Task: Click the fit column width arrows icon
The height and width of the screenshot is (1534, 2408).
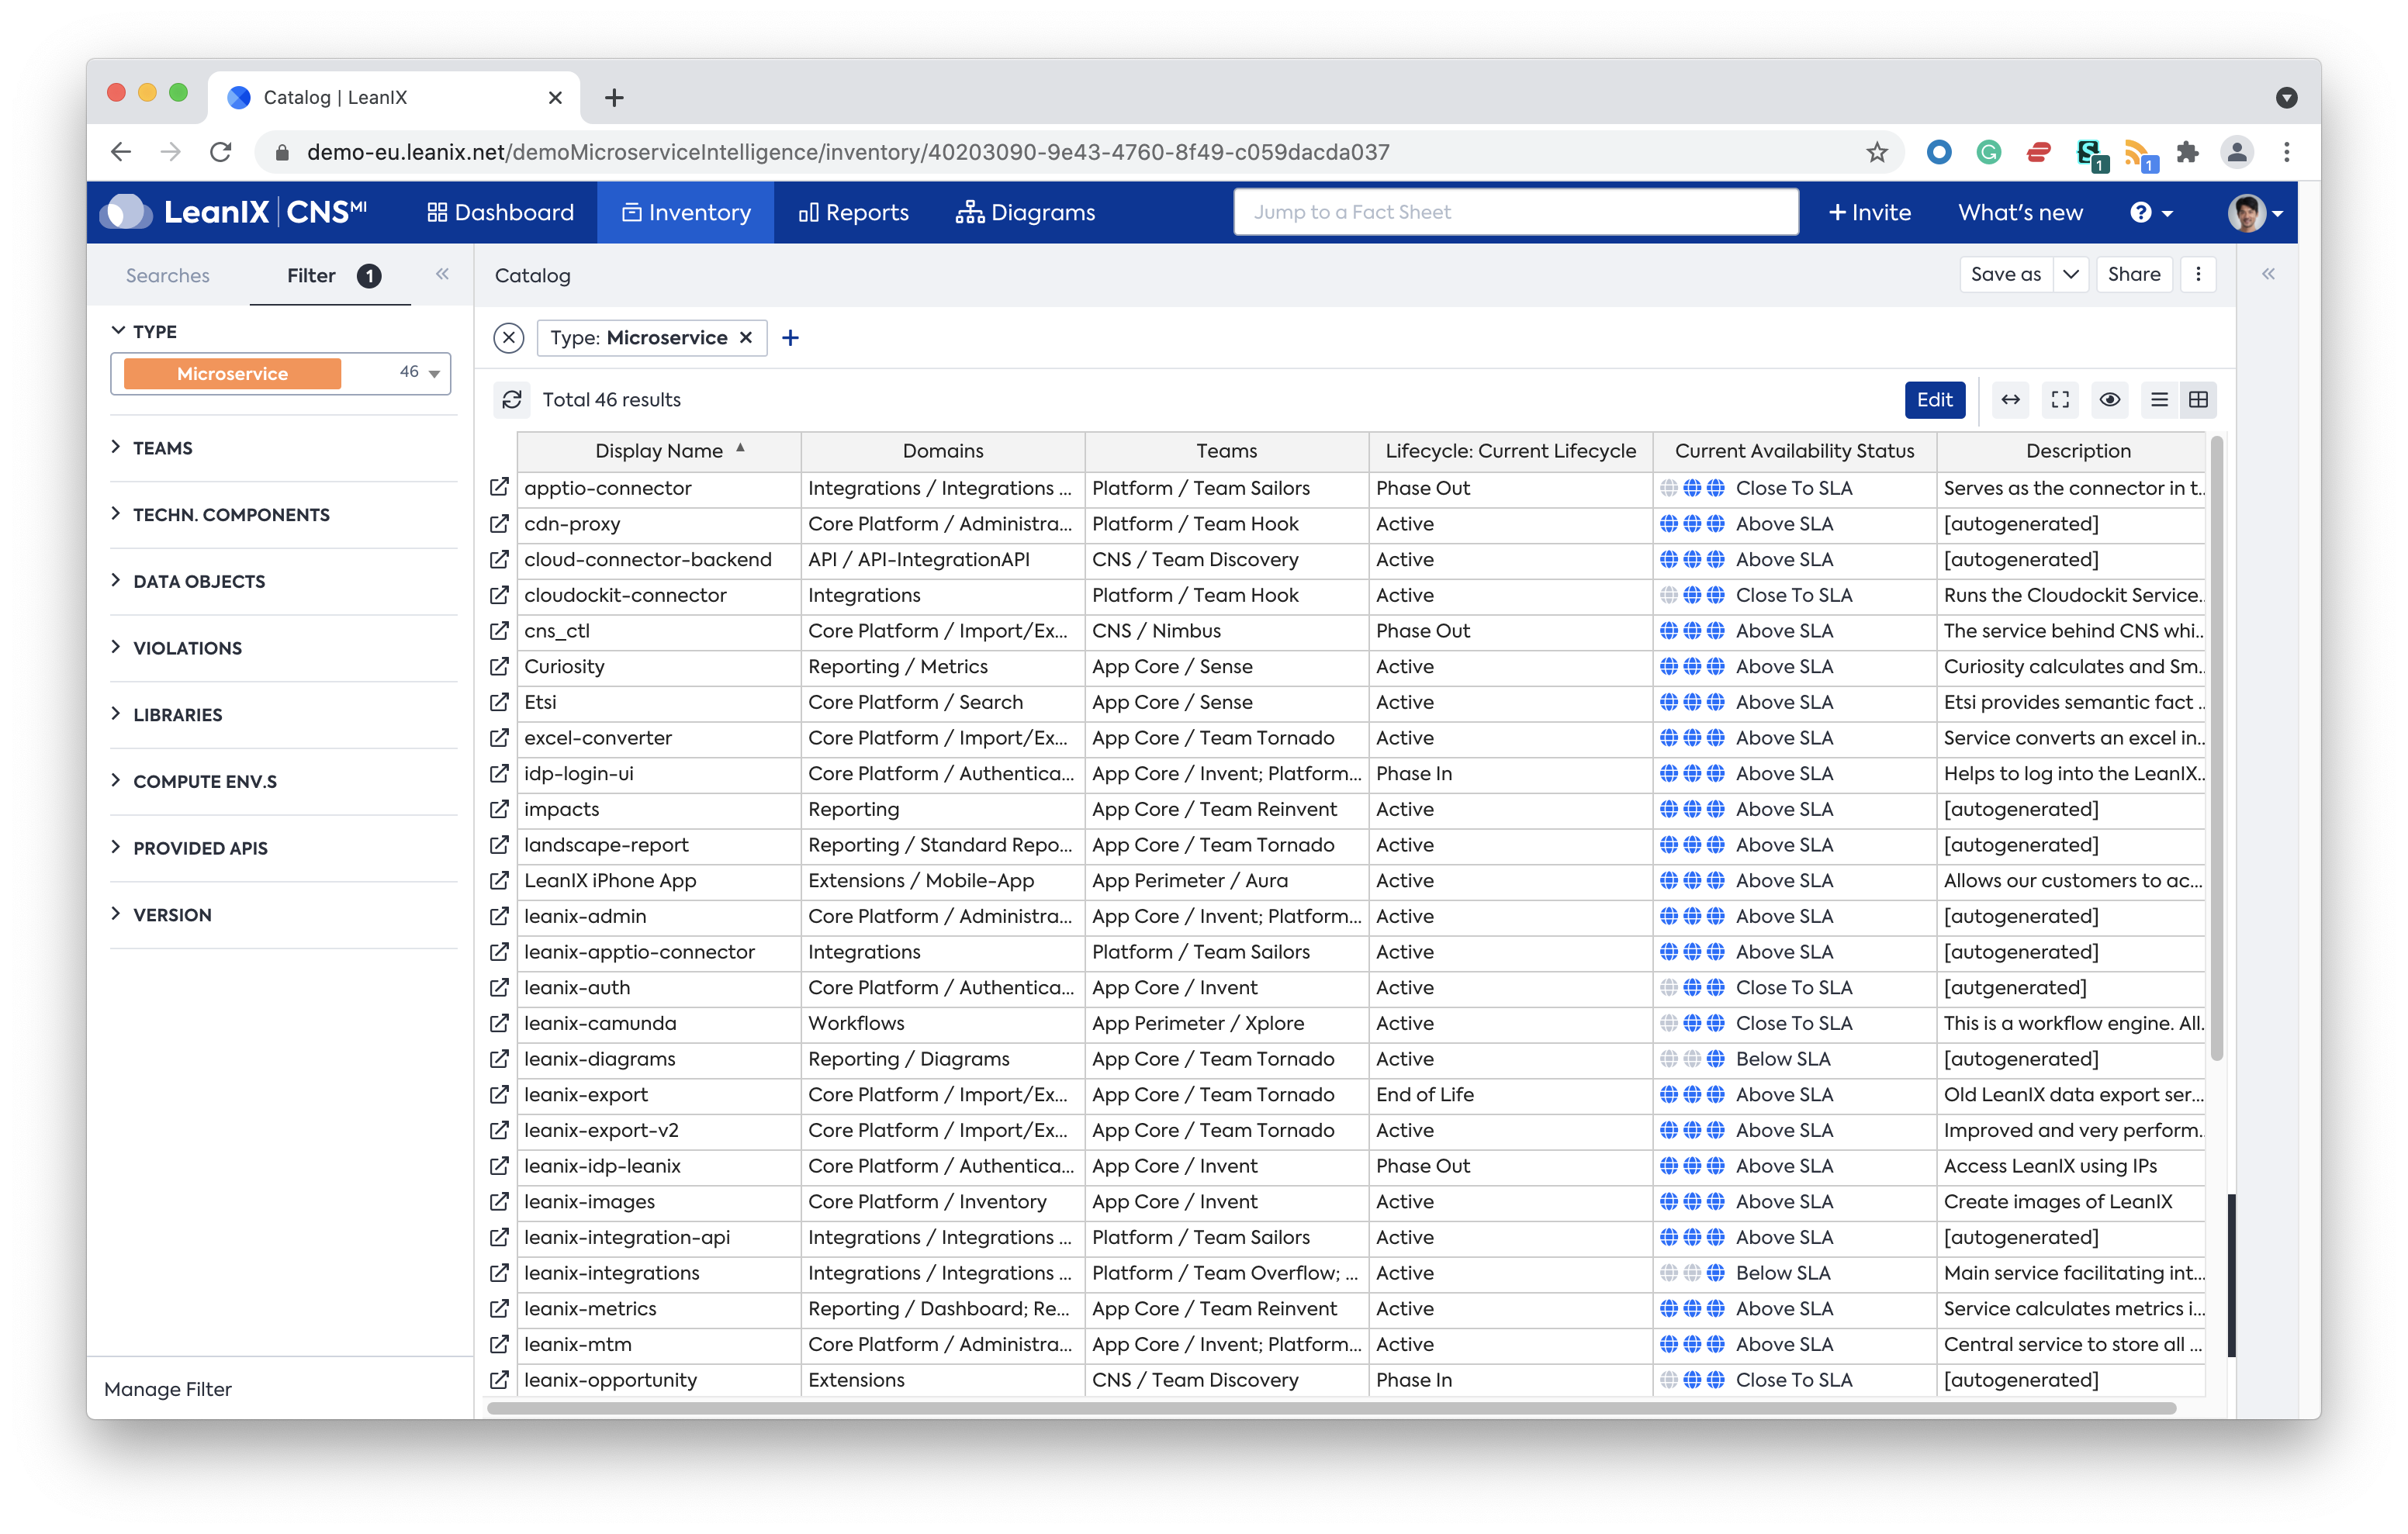Action: 2010,400
